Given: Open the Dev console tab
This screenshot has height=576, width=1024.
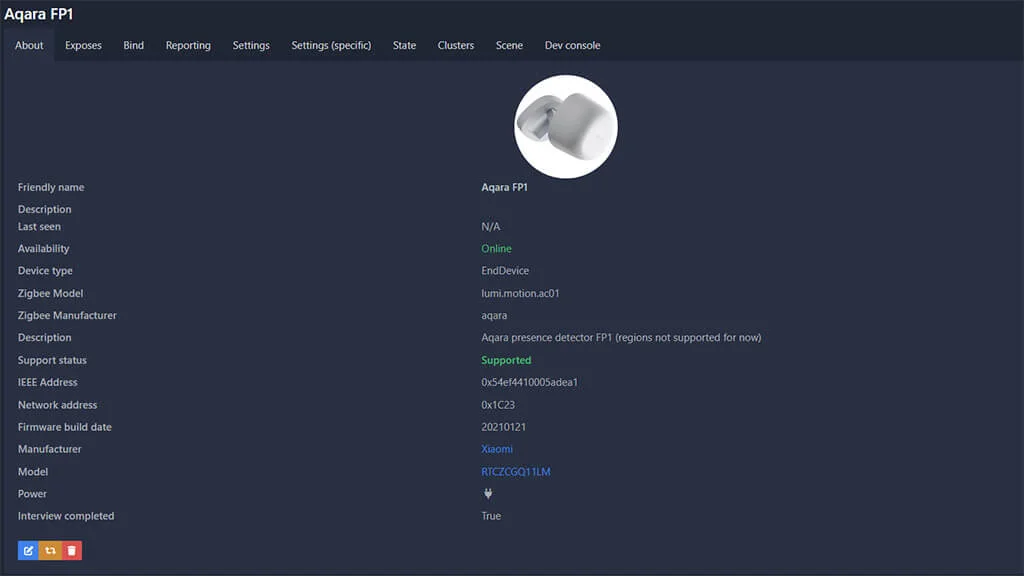Looking at the screenshot, I should click(572, 45).
